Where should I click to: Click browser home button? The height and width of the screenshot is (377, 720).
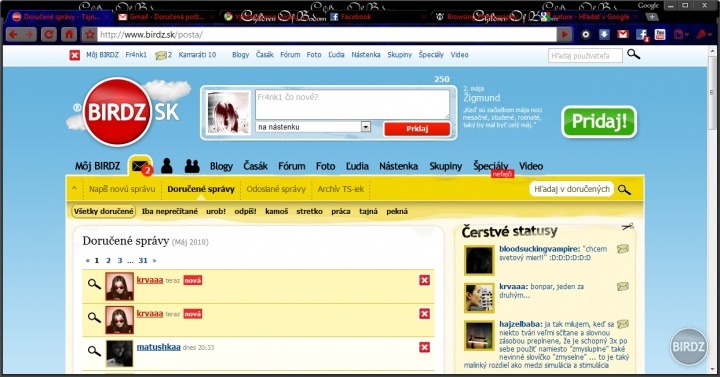(x=69, y=34)
